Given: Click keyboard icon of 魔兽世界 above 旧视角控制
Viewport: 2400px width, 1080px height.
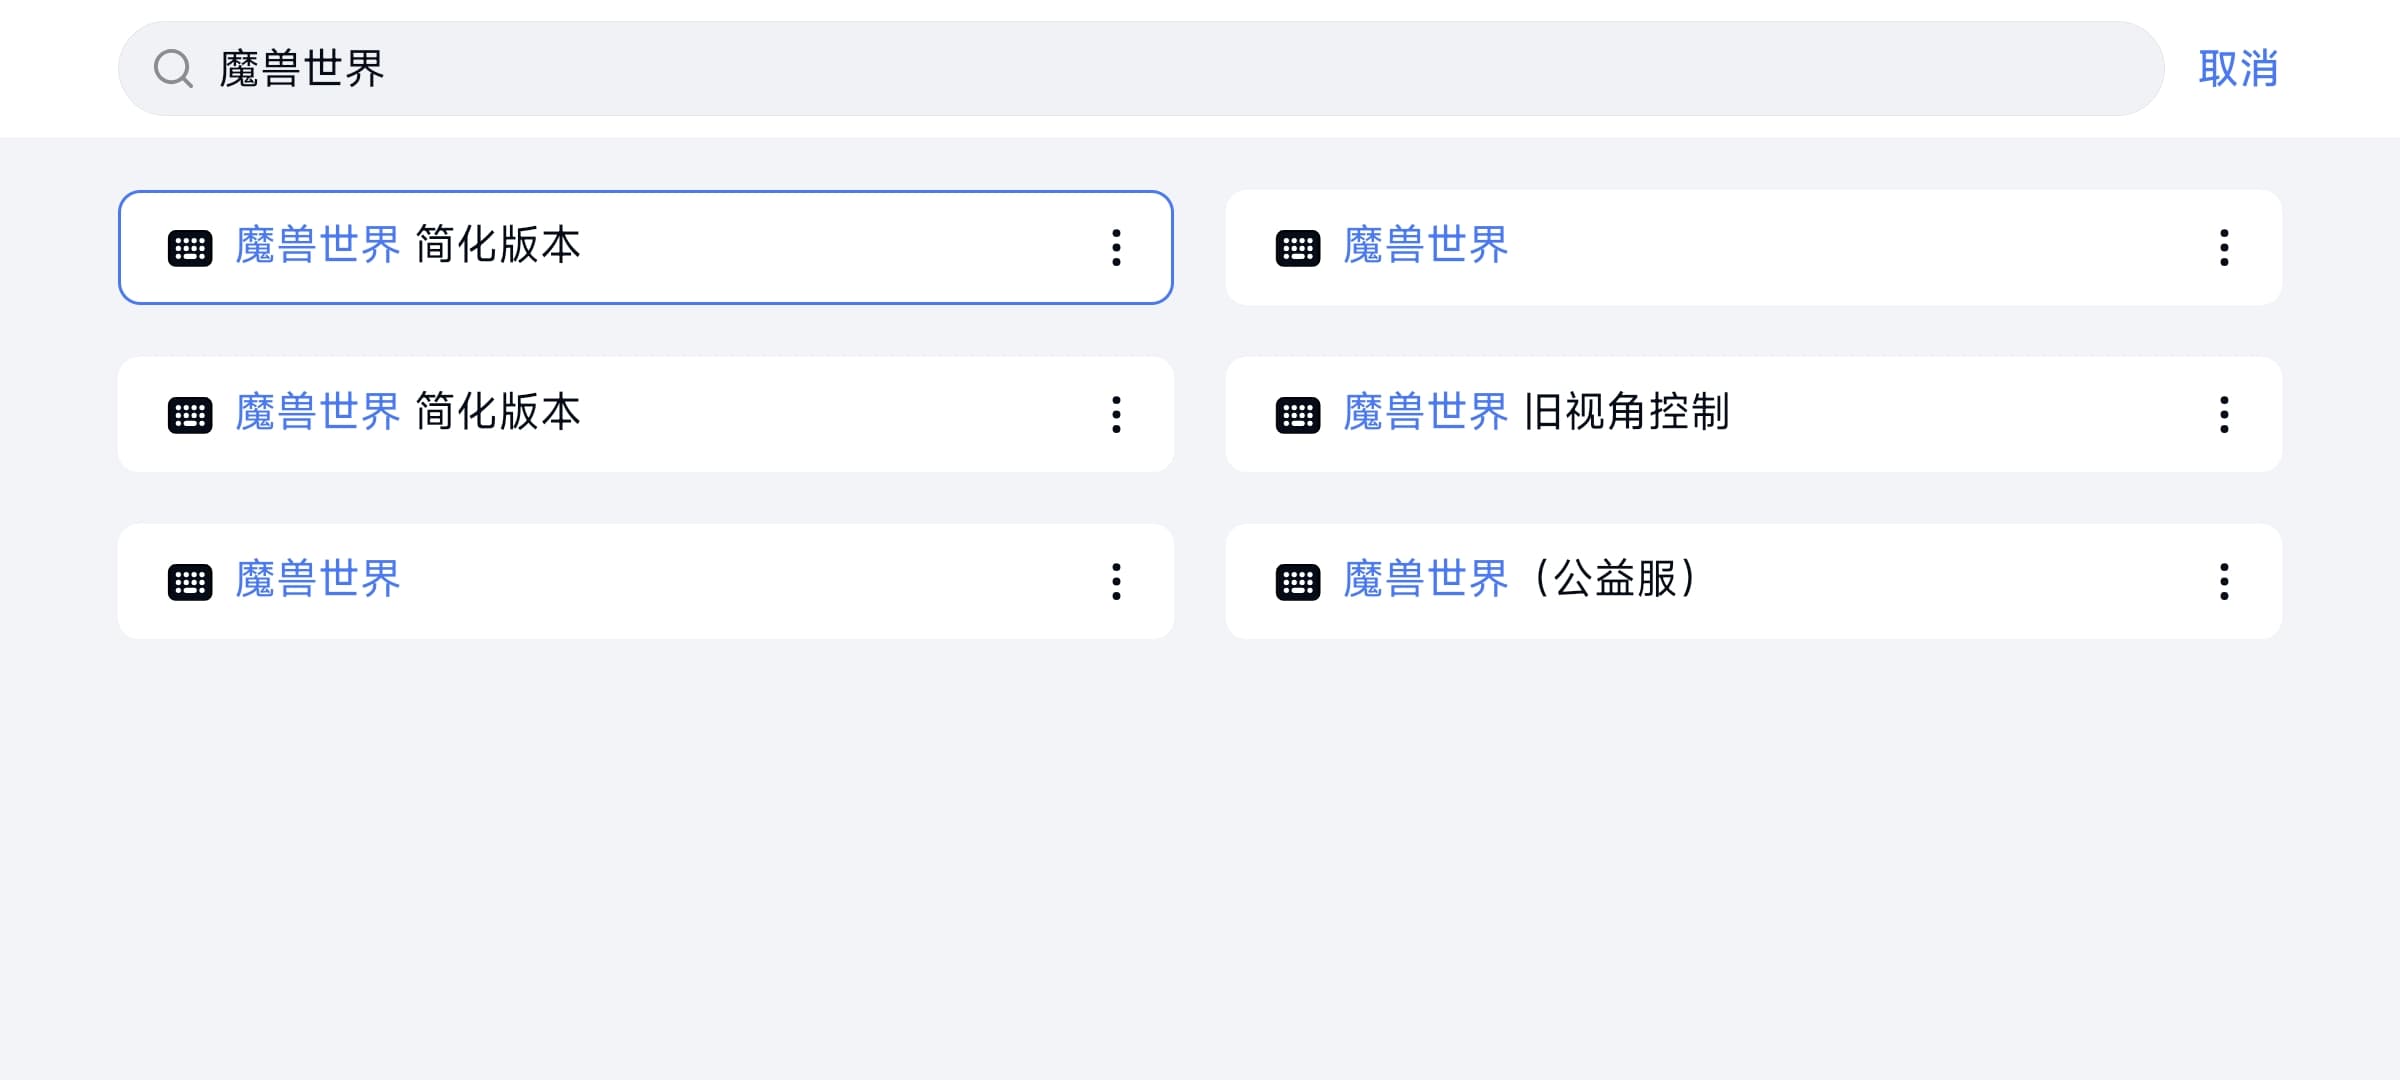Looking at the screenshot, I should point(1298,248).
